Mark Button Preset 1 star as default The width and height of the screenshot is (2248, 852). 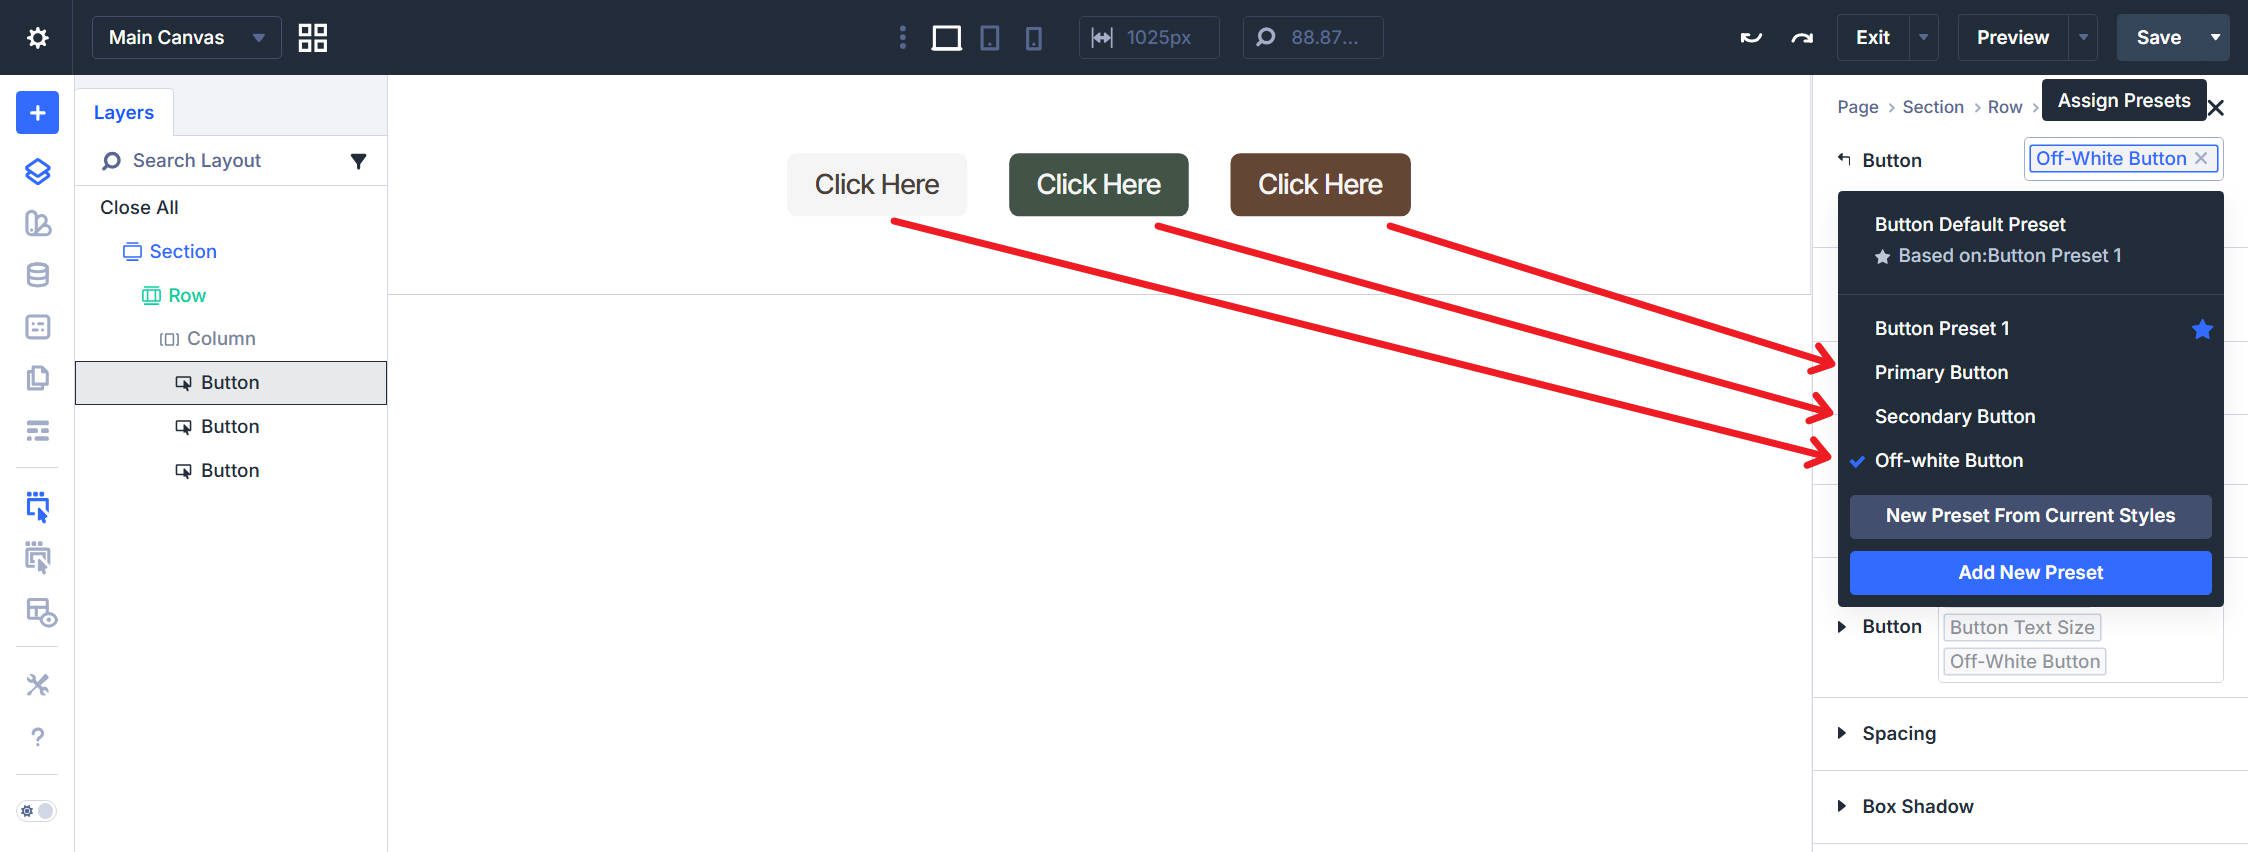(2201, 329)
